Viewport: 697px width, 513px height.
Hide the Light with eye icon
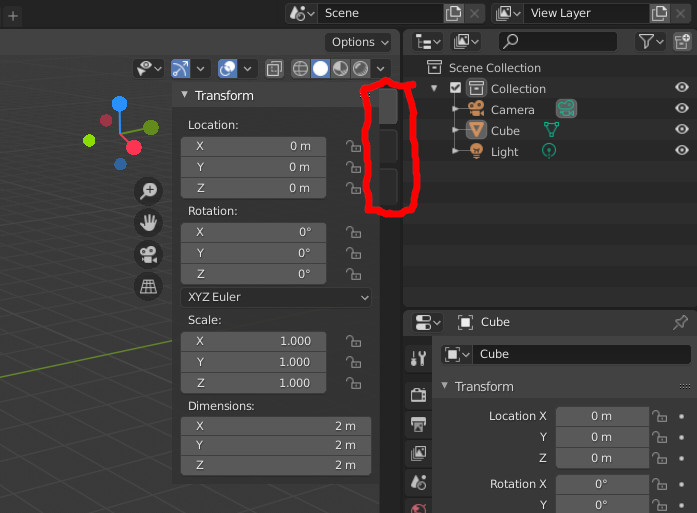coord(681,150)
